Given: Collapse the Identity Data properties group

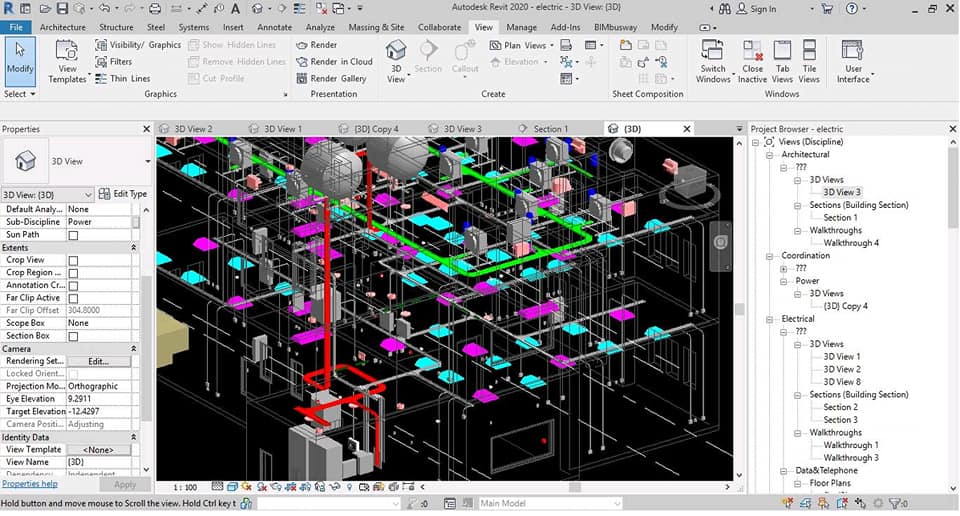Looking at the screenshot, I should (133, 437).
